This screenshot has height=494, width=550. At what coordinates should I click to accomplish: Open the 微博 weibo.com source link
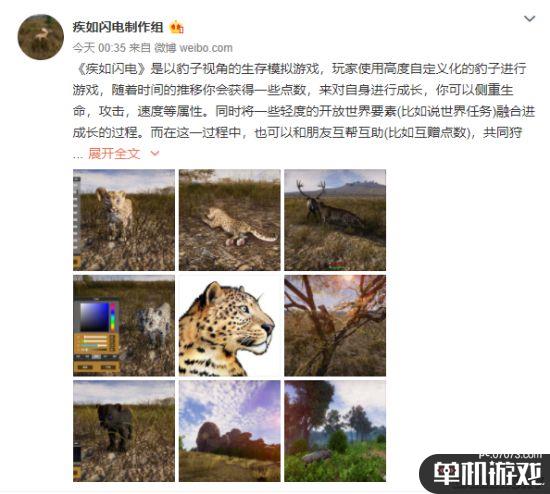tap(193, 48)
